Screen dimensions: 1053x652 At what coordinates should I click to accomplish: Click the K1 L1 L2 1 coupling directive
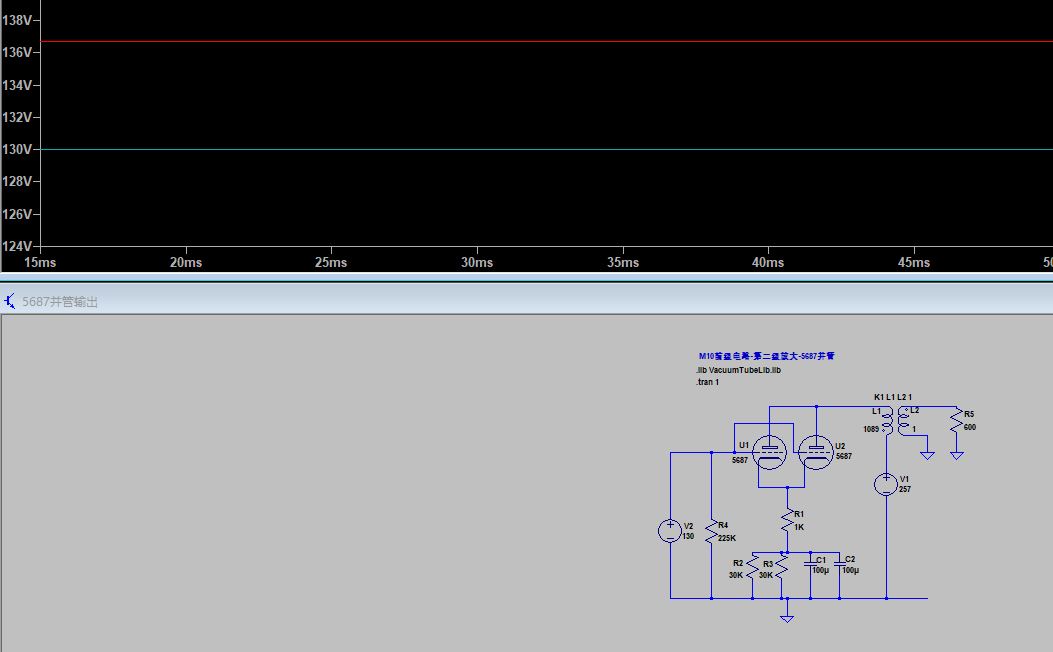(x=893, y=397)
